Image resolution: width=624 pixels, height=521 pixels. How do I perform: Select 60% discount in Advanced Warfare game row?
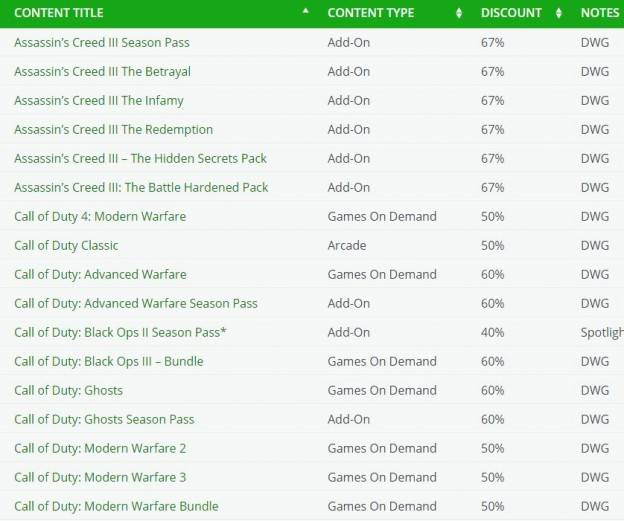492,275
